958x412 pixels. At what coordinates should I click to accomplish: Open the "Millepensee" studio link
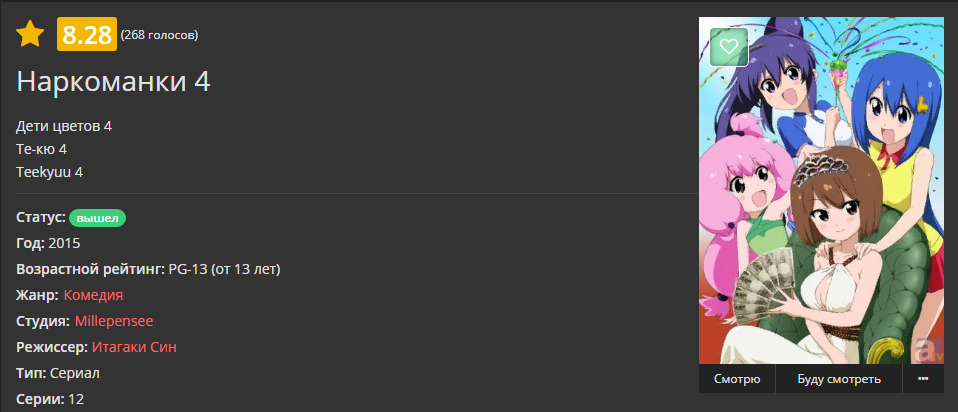click(114, 321)
